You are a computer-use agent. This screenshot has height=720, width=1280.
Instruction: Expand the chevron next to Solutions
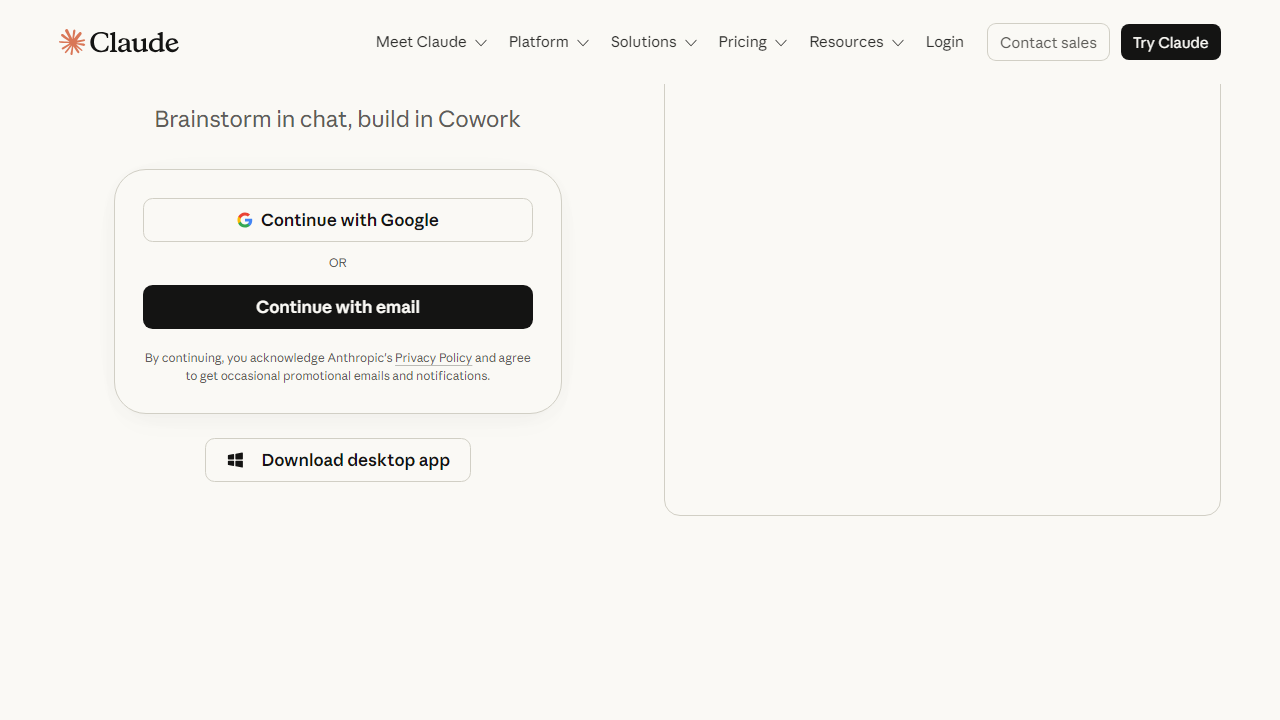[690, 43]
